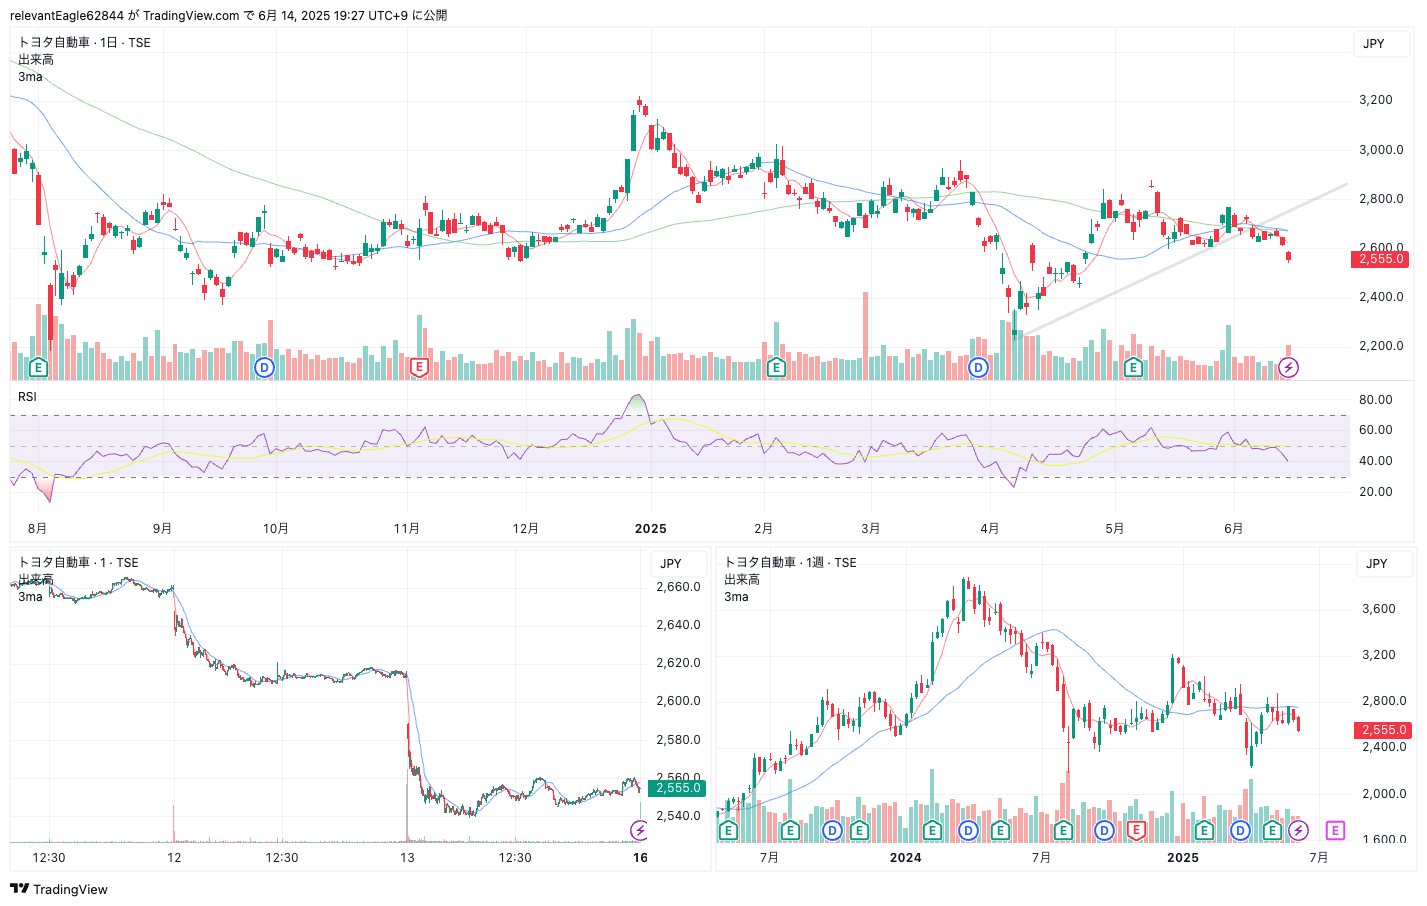
Task: Click the purple lightning marker on the 1-minute chart
Action: click(639, 830)
